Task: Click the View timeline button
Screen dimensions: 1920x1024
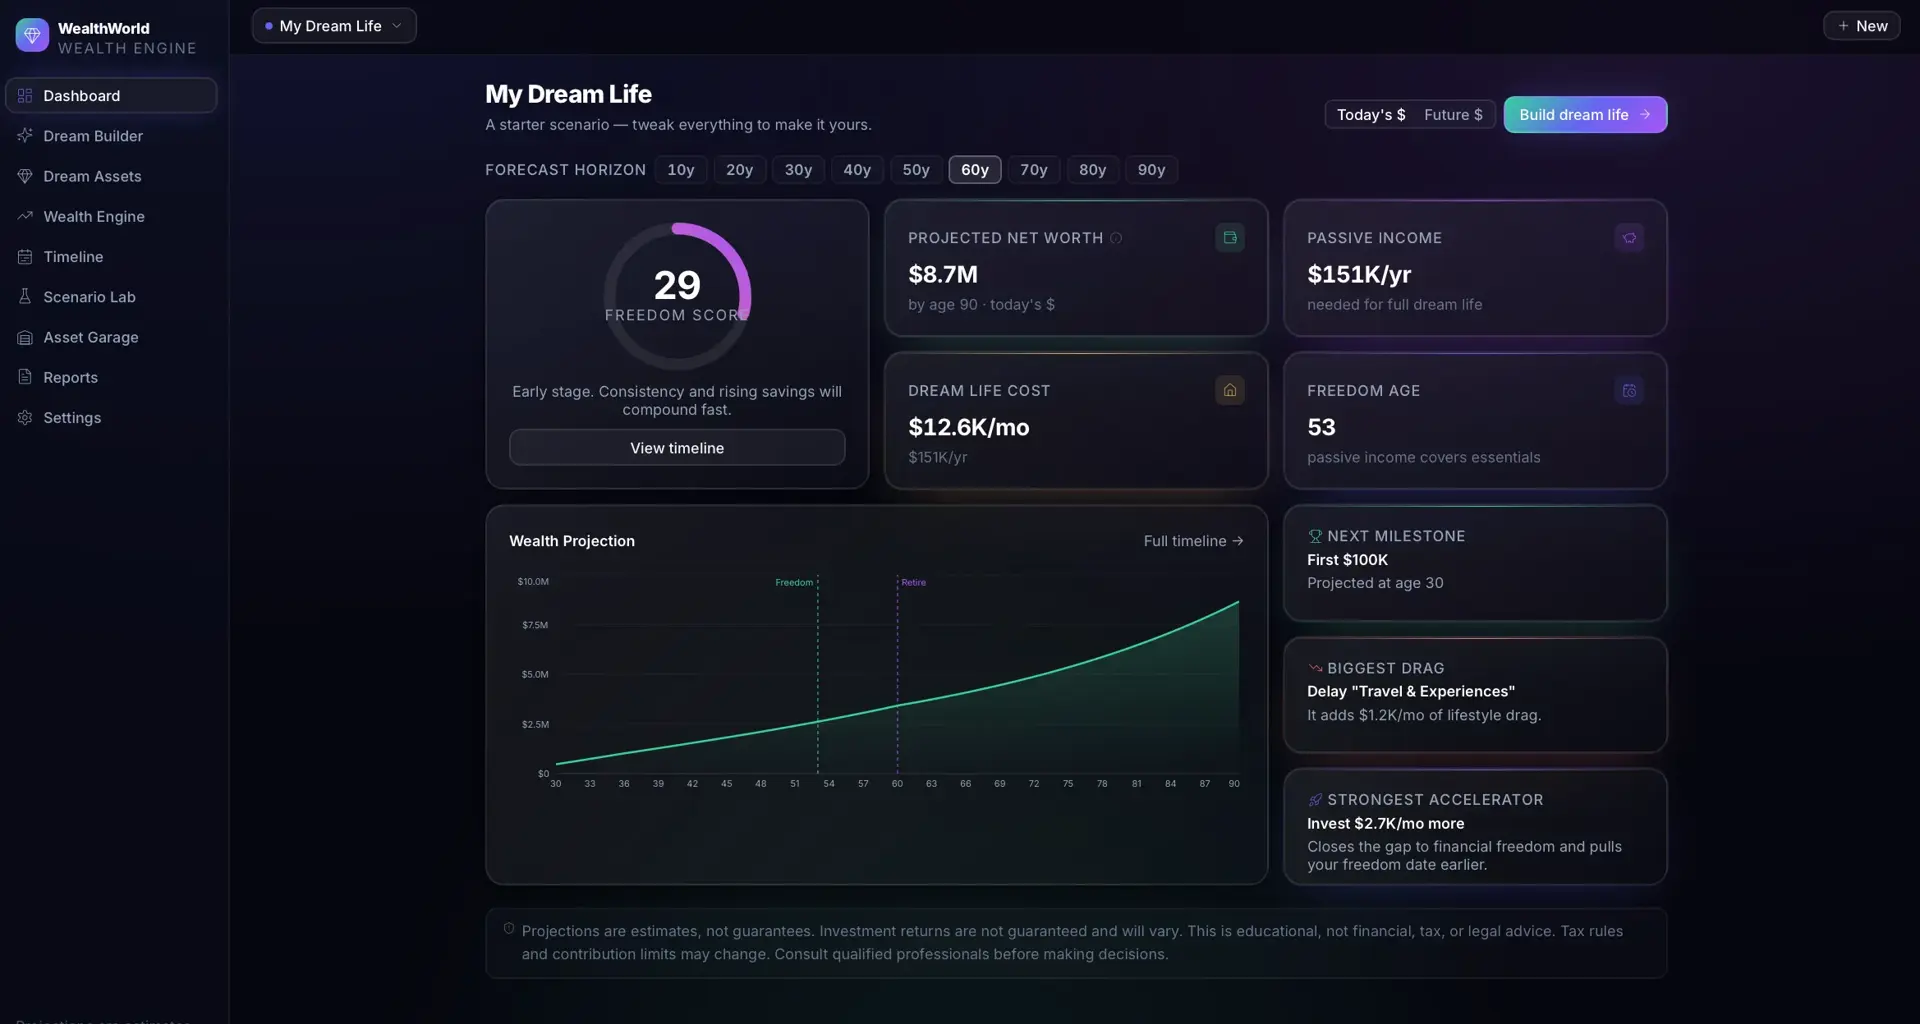Action: [677, 448]
